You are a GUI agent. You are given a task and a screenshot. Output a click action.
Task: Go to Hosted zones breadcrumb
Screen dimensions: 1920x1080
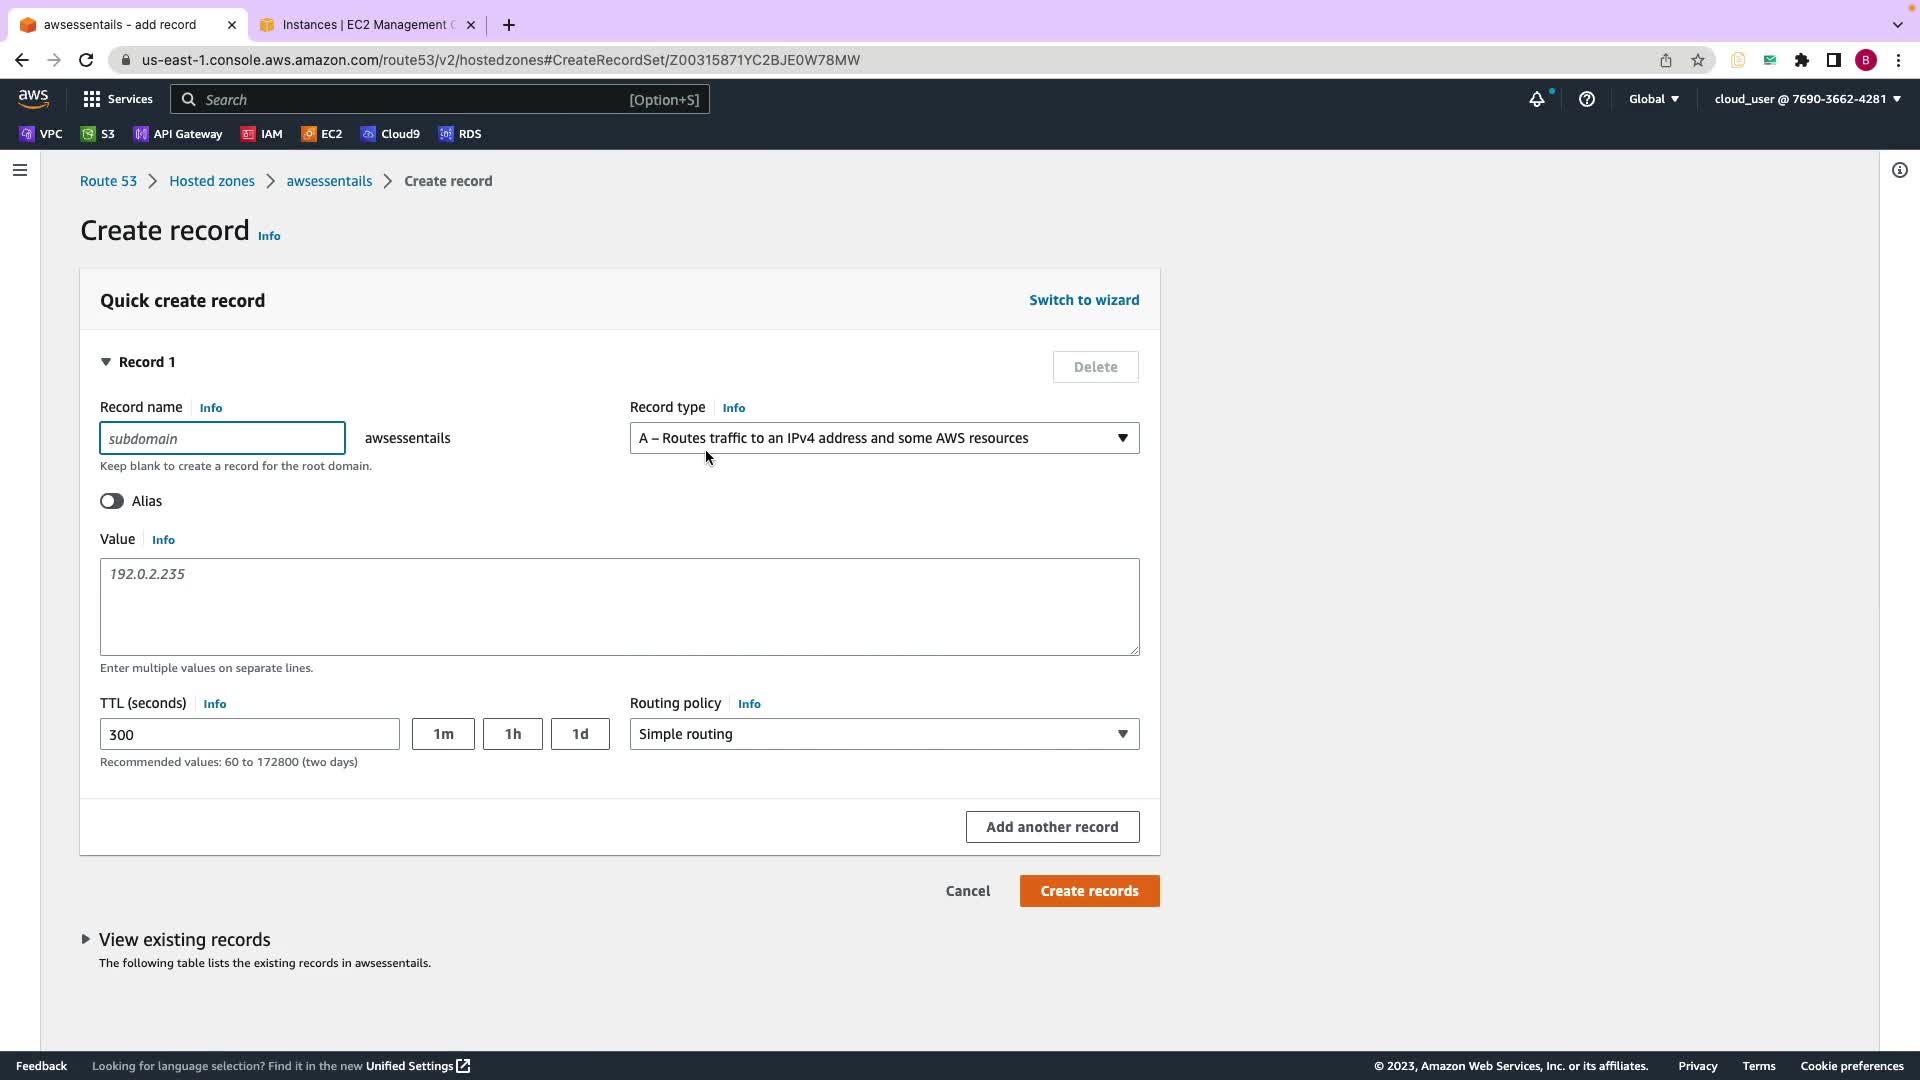[x=211, y=181]
